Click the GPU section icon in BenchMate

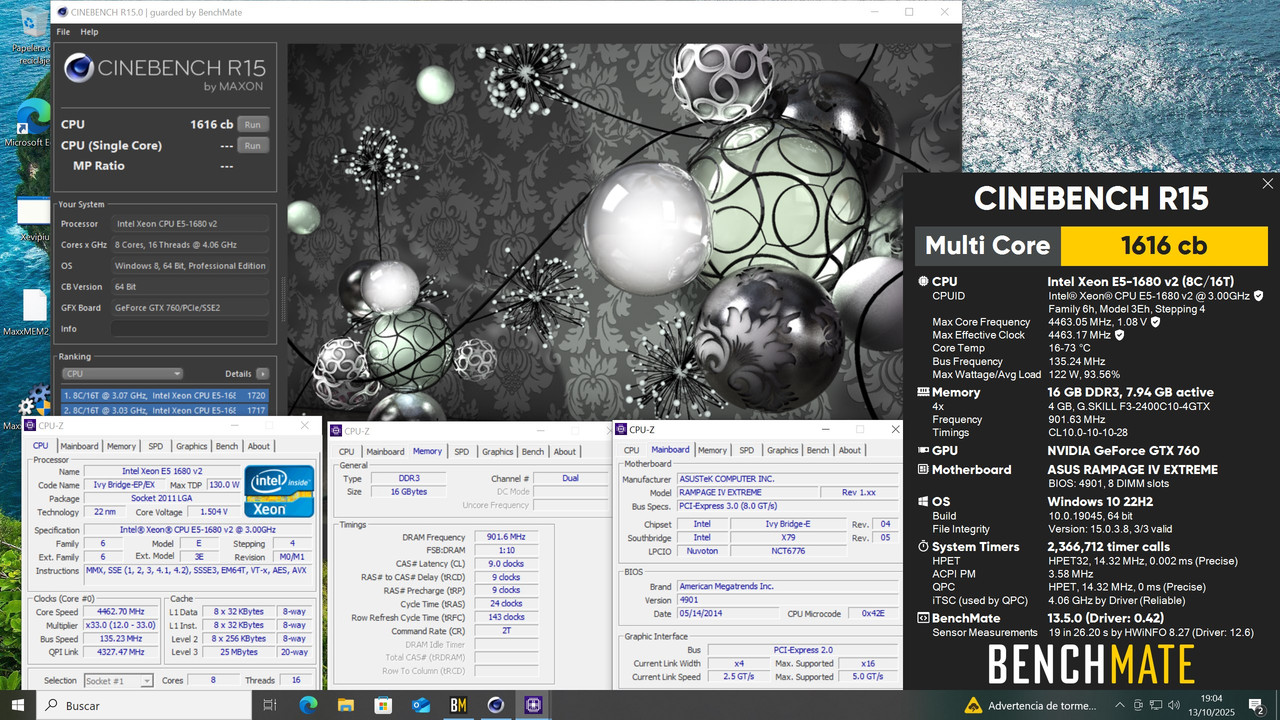click(923, 450)
